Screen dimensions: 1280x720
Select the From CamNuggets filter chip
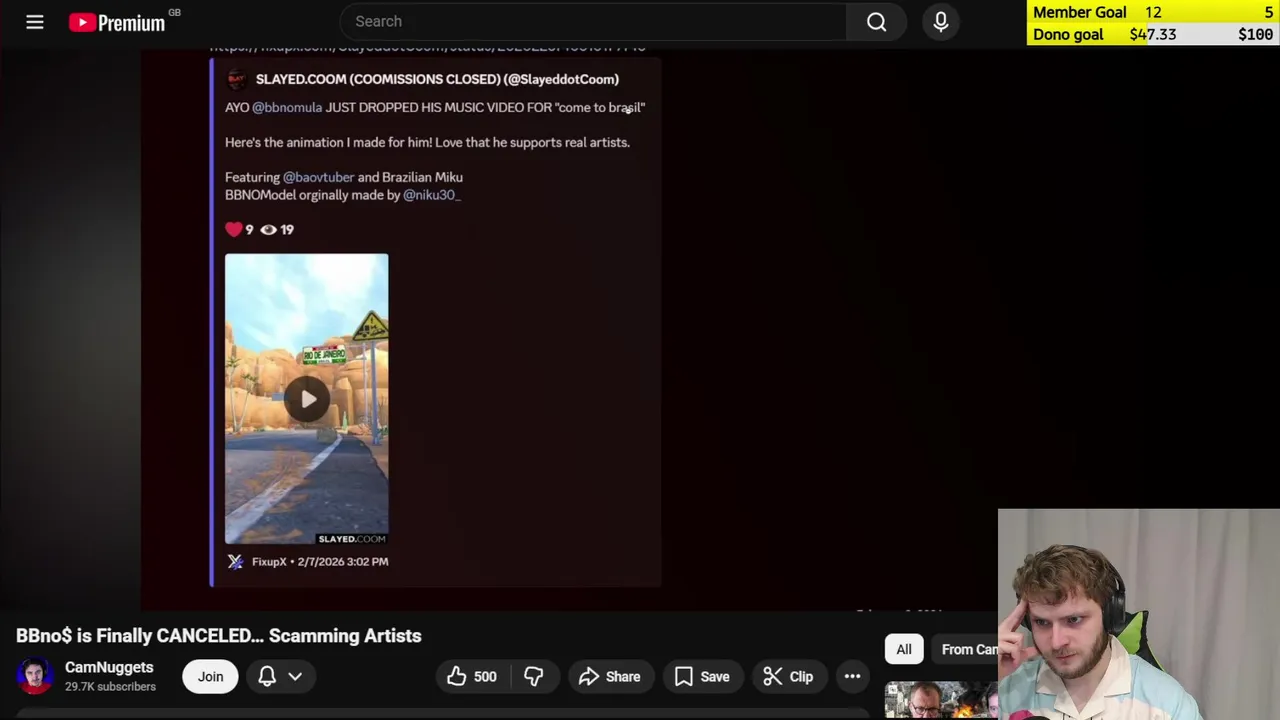pyautogui.click(x=966, y=649)
